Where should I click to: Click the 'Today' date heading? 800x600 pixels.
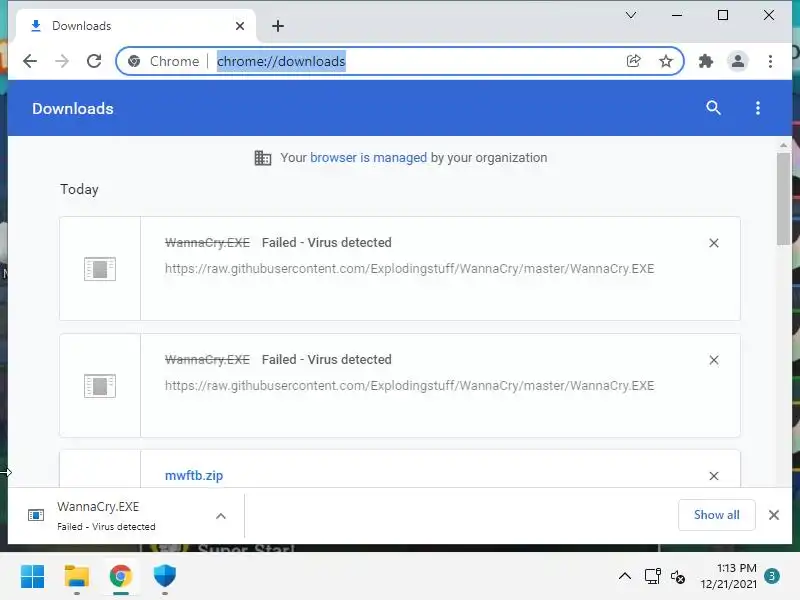point(79,189)
